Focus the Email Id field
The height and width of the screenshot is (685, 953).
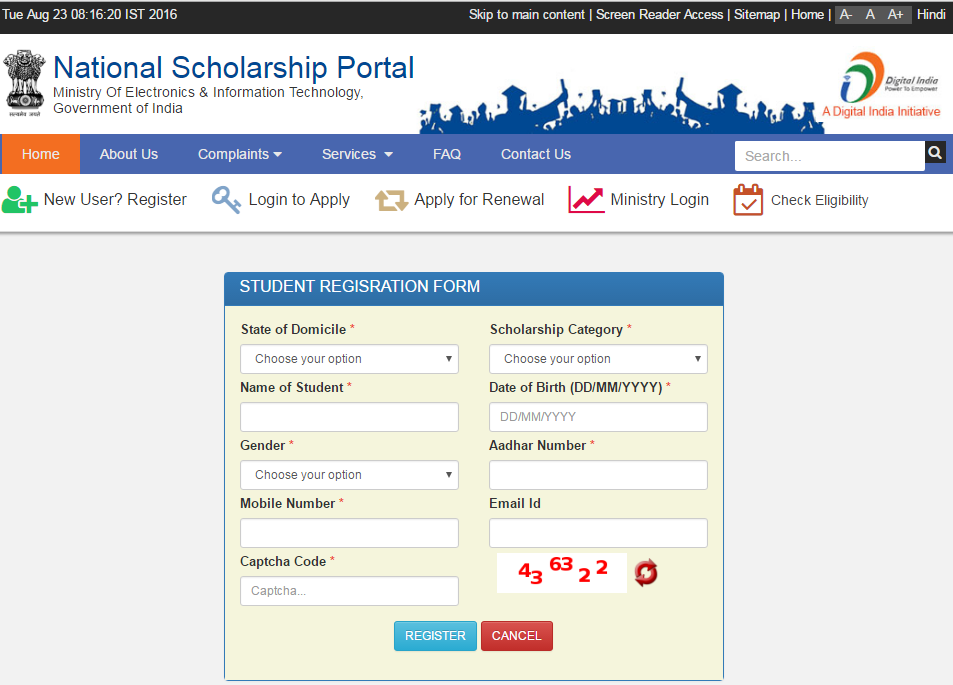(x=598, y=533)
